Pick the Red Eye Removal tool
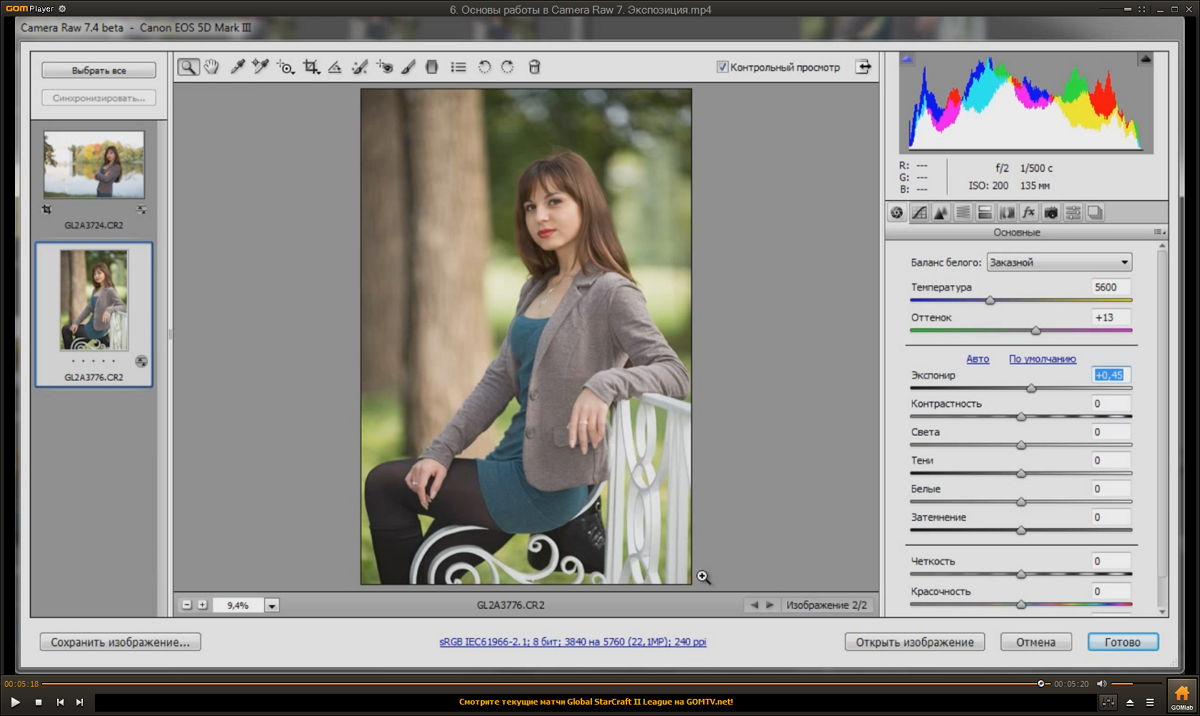The image size is (1200, 716). (385, 67)
